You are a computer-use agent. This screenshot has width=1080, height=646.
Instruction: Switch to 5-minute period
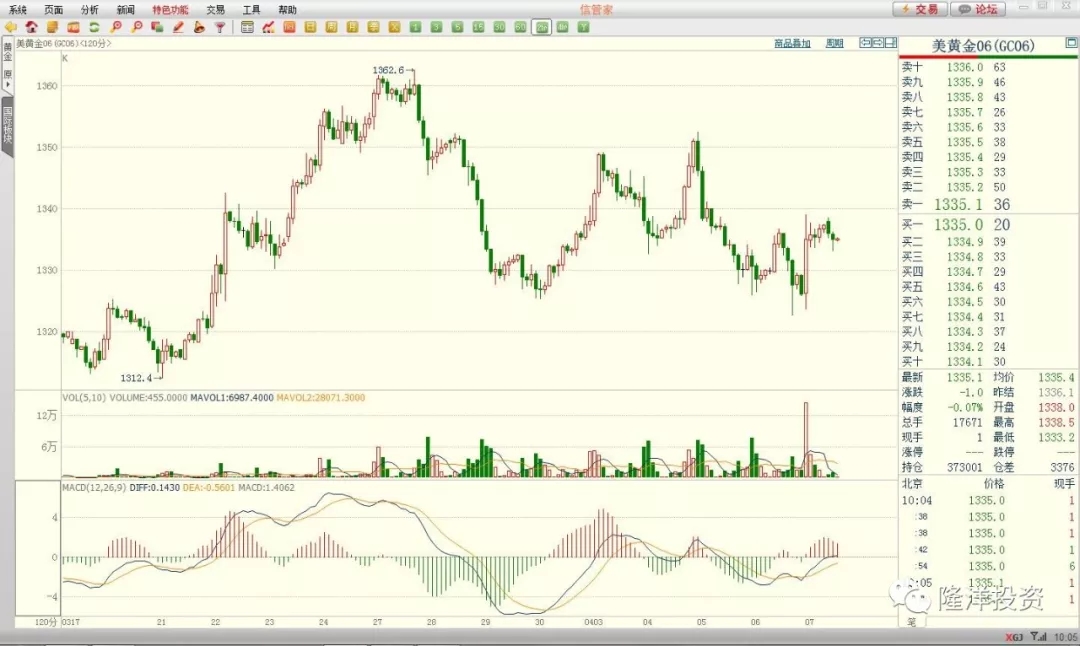point(457,28)
